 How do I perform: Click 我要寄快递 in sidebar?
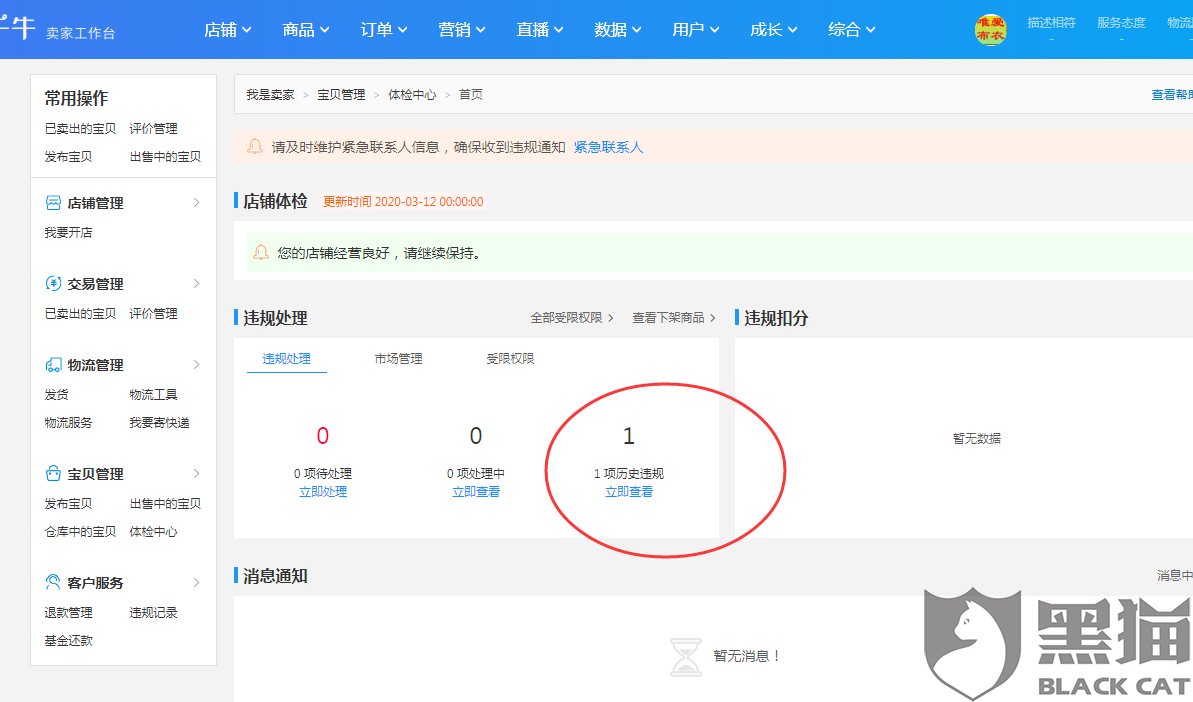tap(159, 422)
